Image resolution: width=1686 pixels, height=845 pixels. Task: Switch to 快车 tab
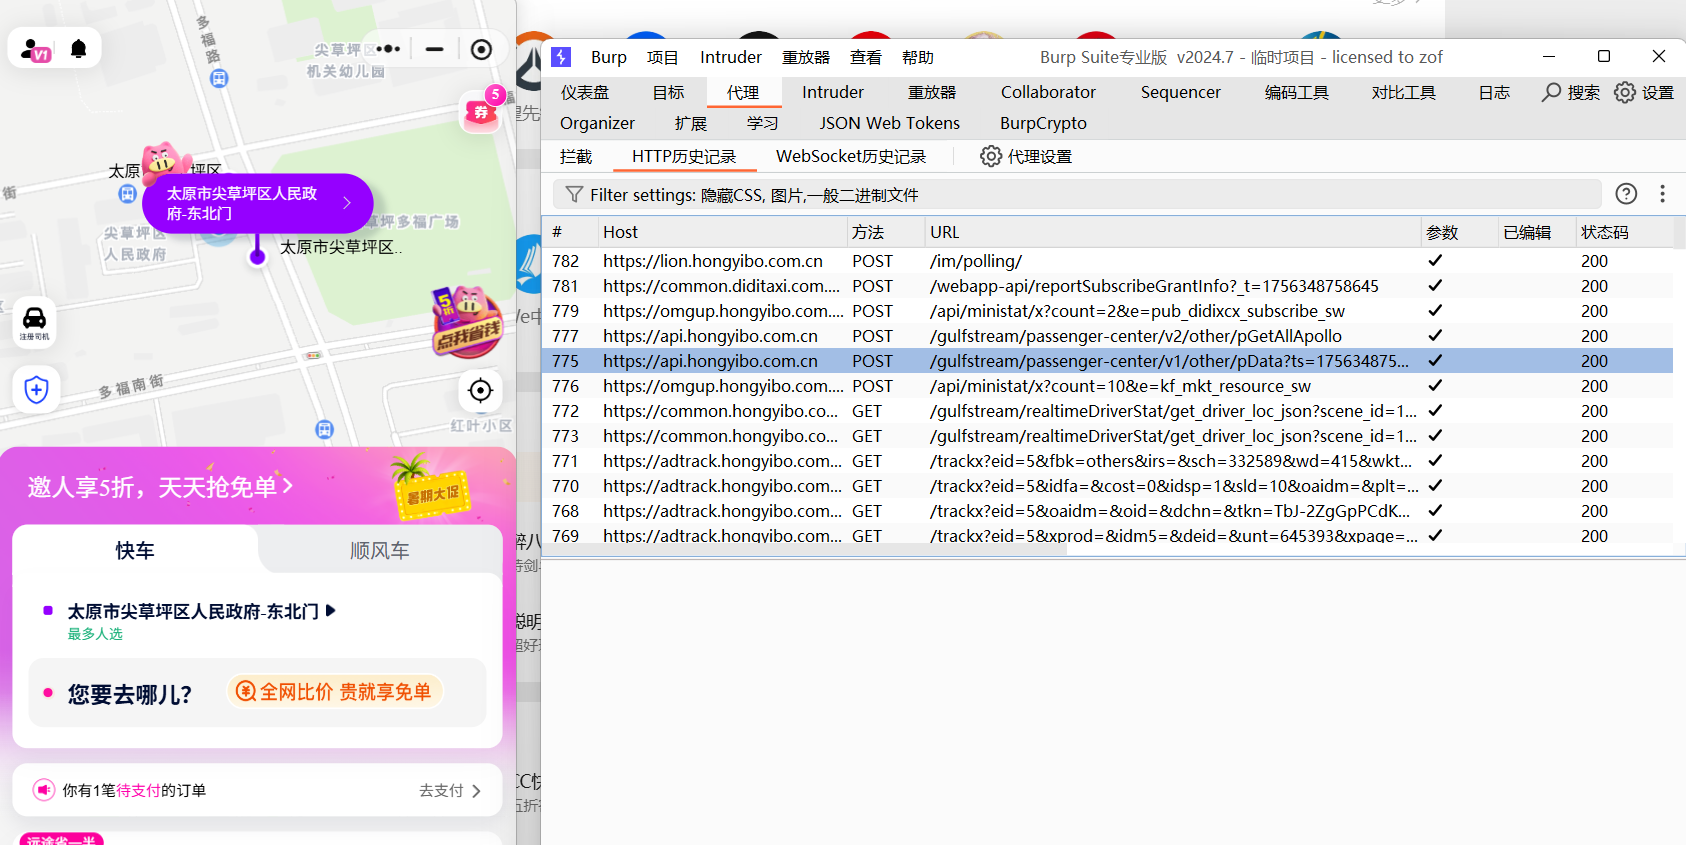click(x=135, y=550)
